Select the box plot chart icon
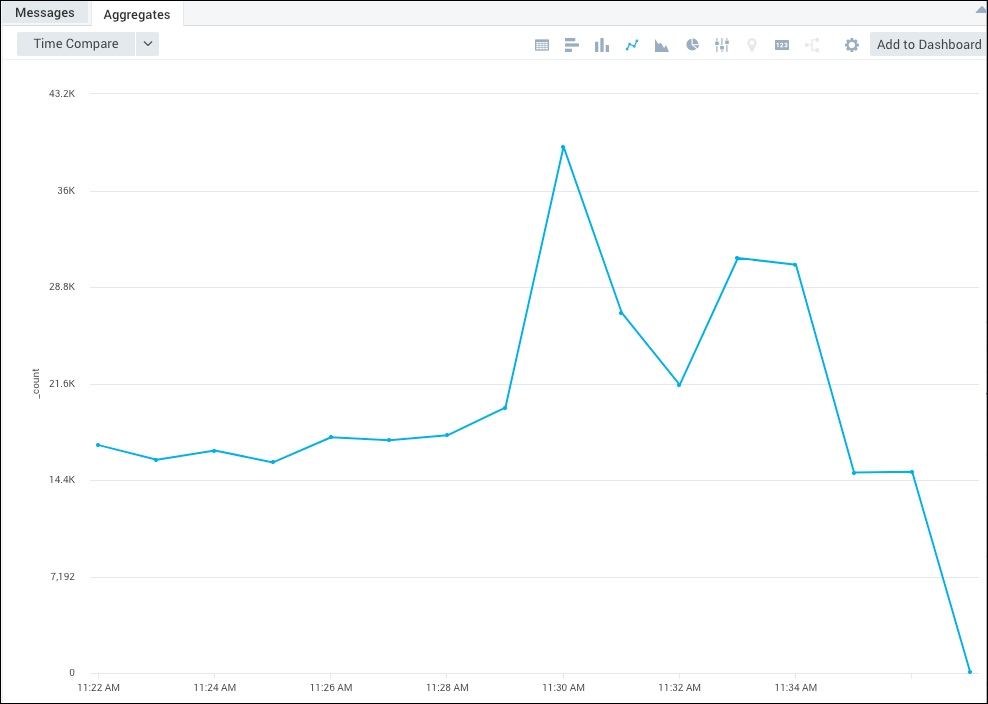The width and height of the screenshot is (988, 704). tap(722, 45)
